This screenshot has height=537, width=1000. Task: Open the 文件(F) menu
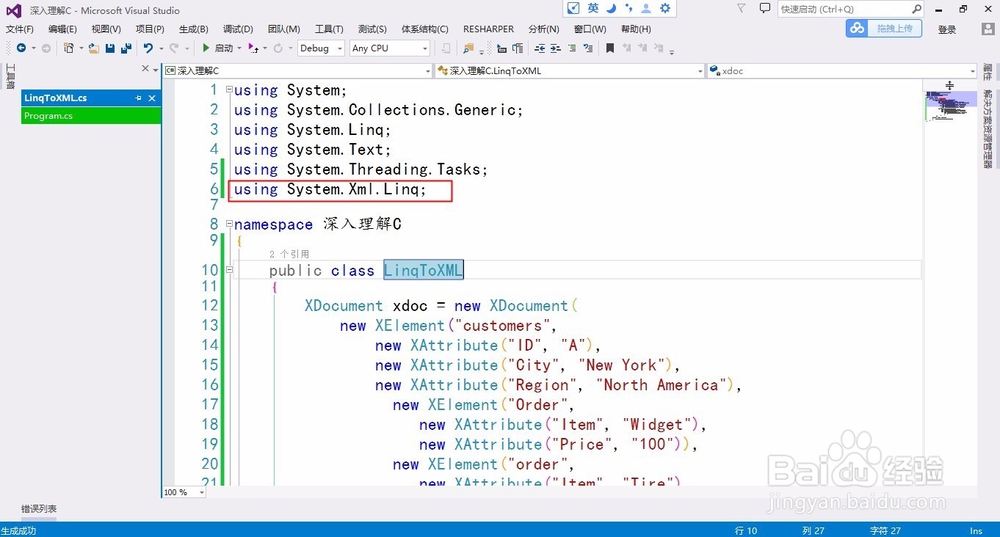[x=20, y=29]
